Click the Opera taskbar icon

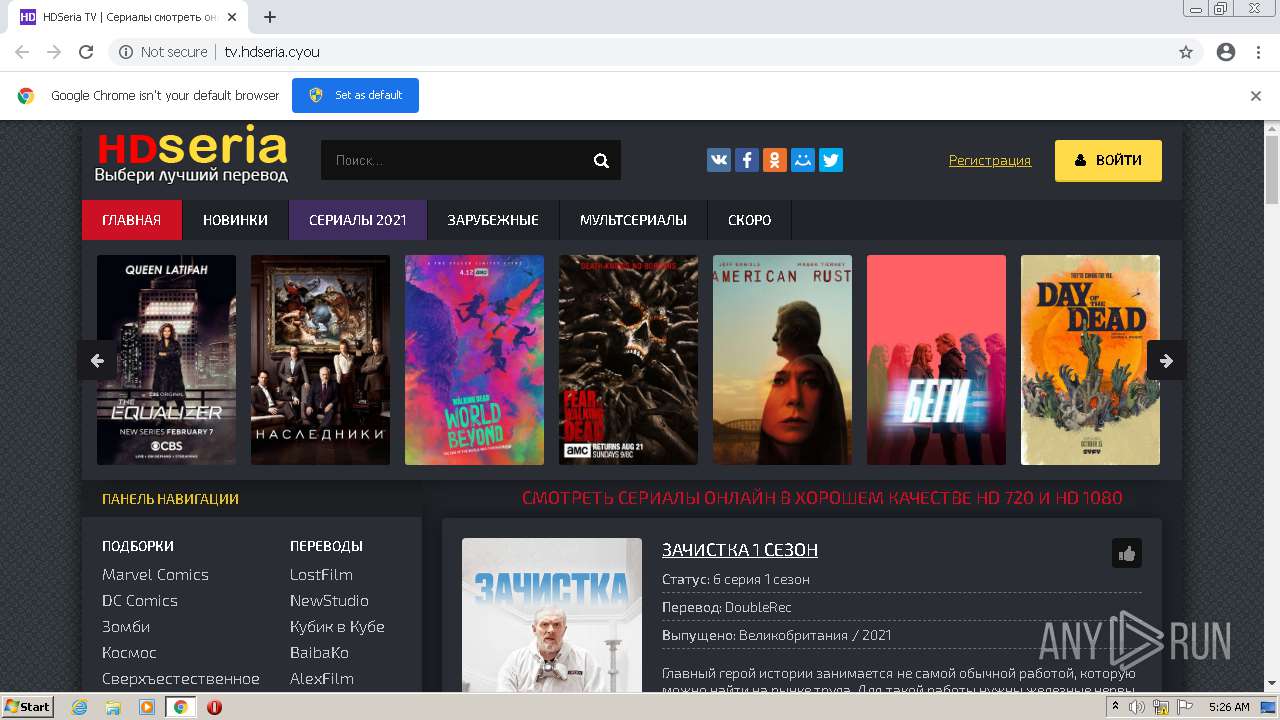click(x=214, y=707)
